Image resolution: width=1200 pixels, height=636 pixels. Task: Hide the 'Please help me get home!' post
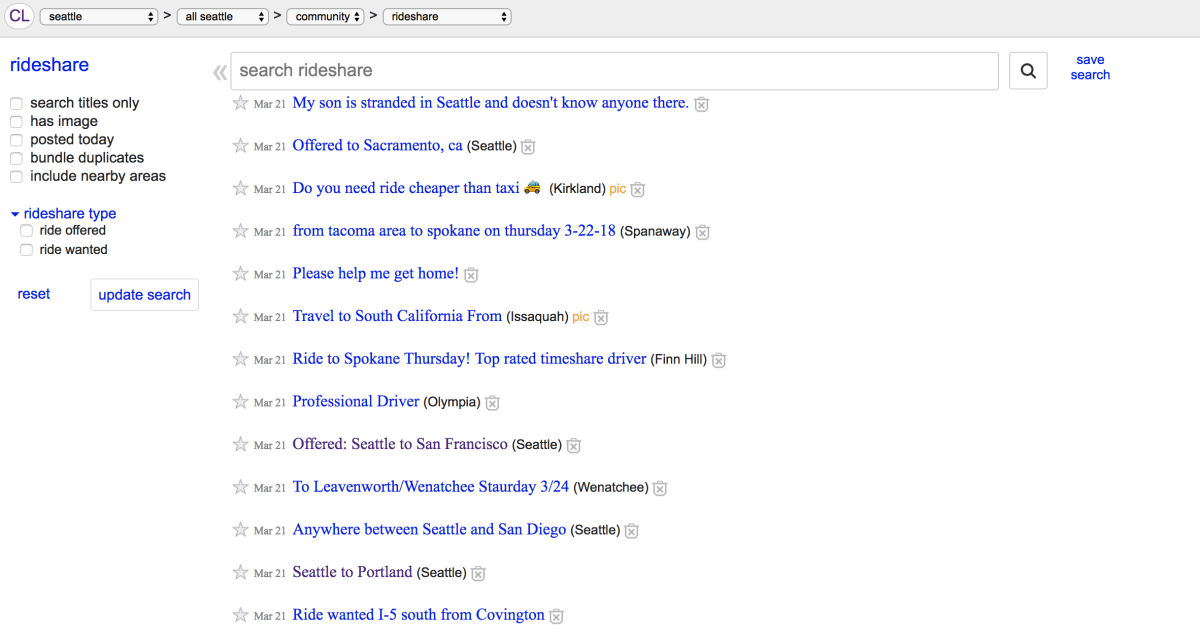[470, 275]
